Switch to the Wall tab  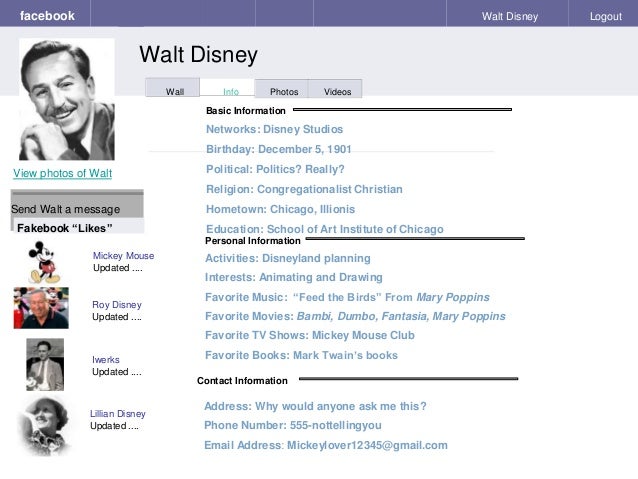173,87
